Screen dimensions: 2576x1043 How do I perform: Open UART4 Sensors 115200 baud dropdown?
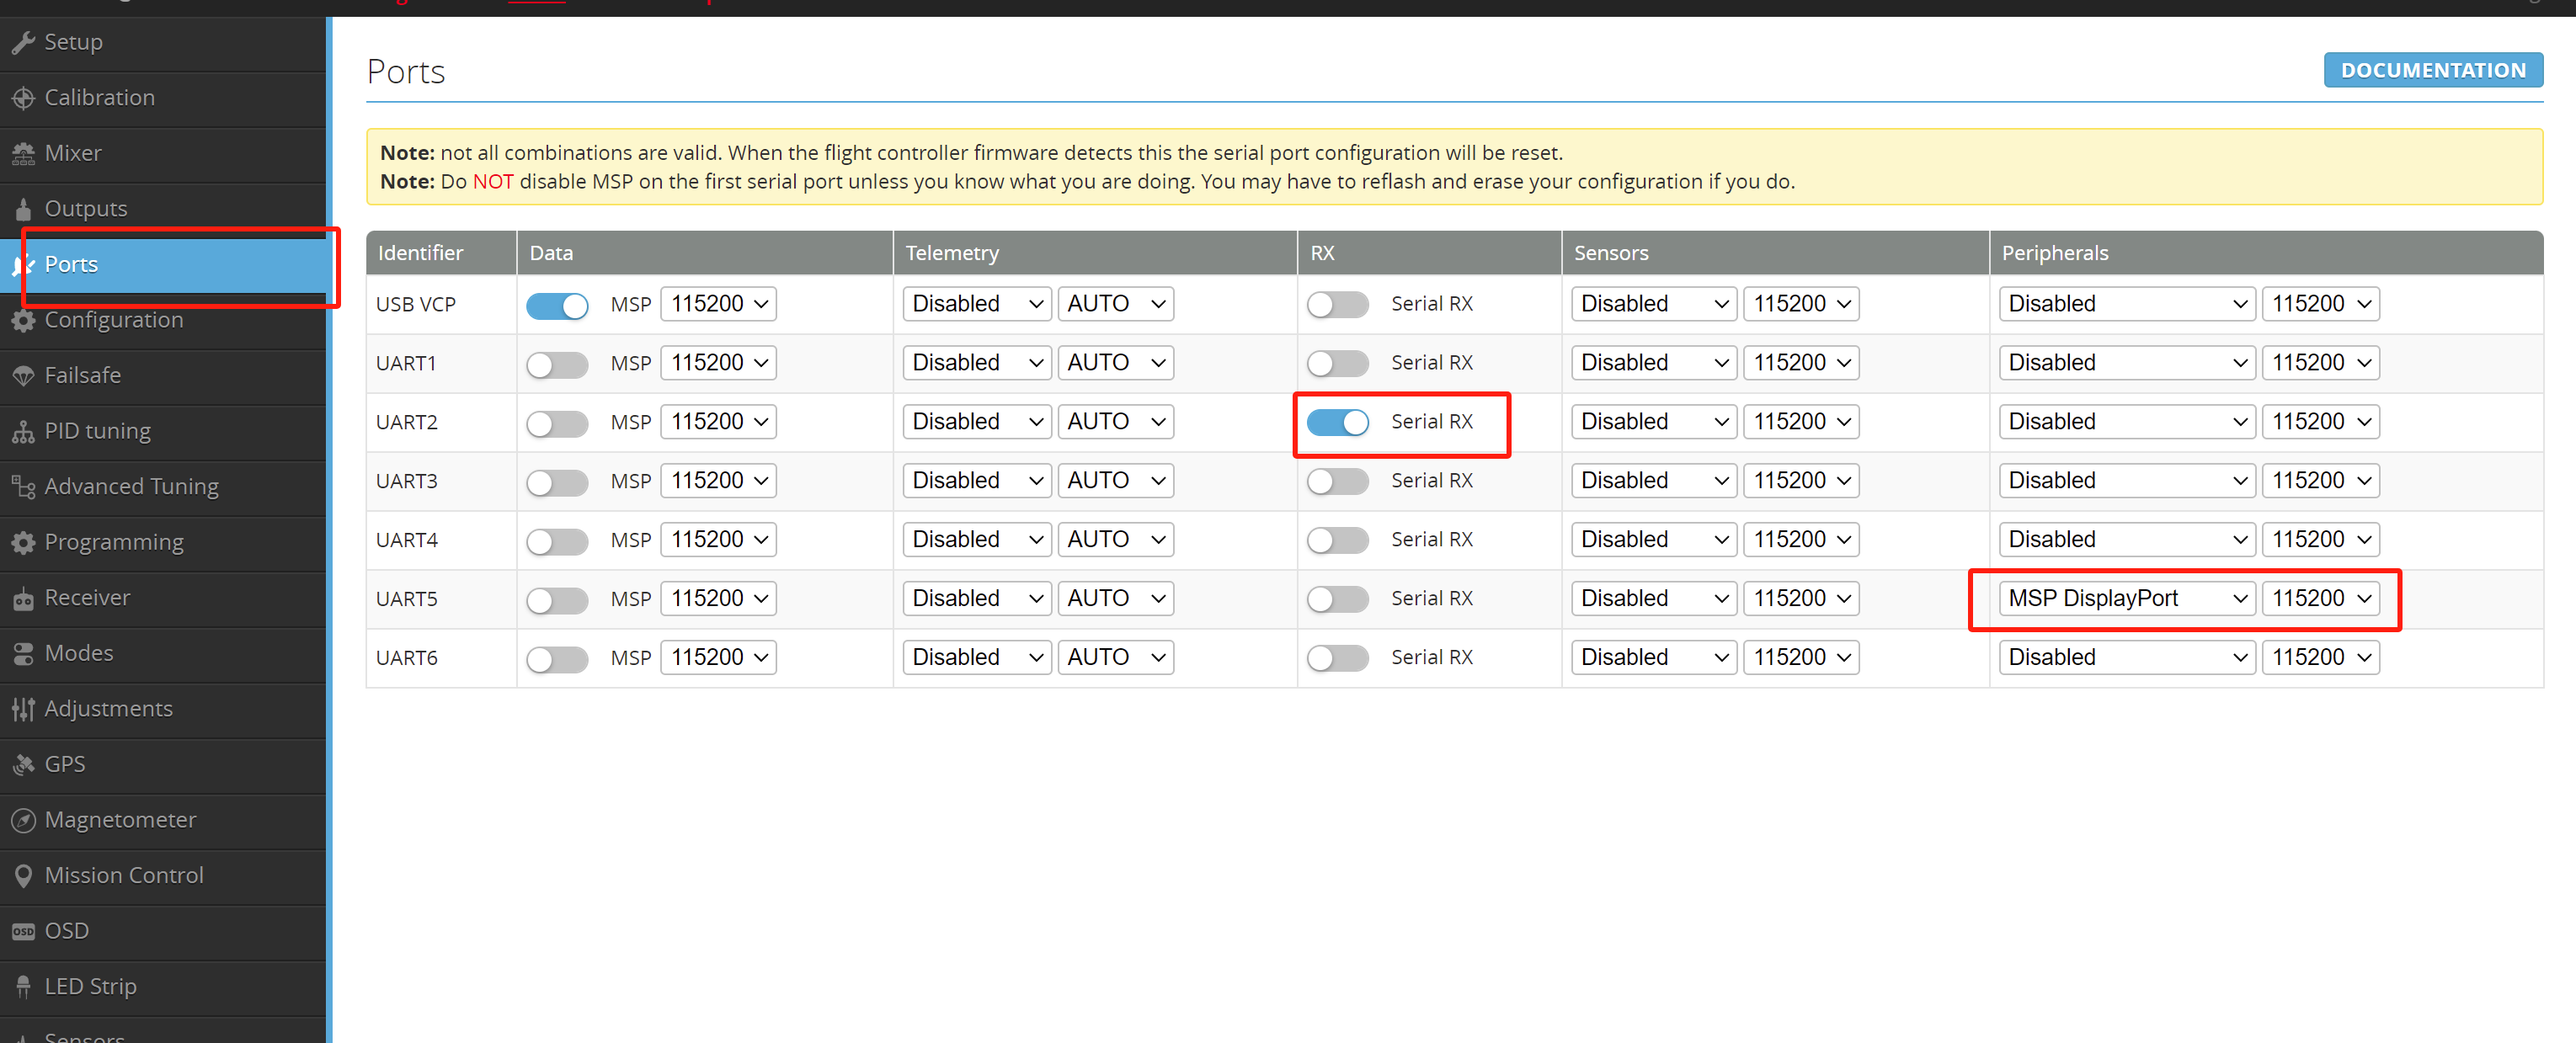click(1800, 539)
